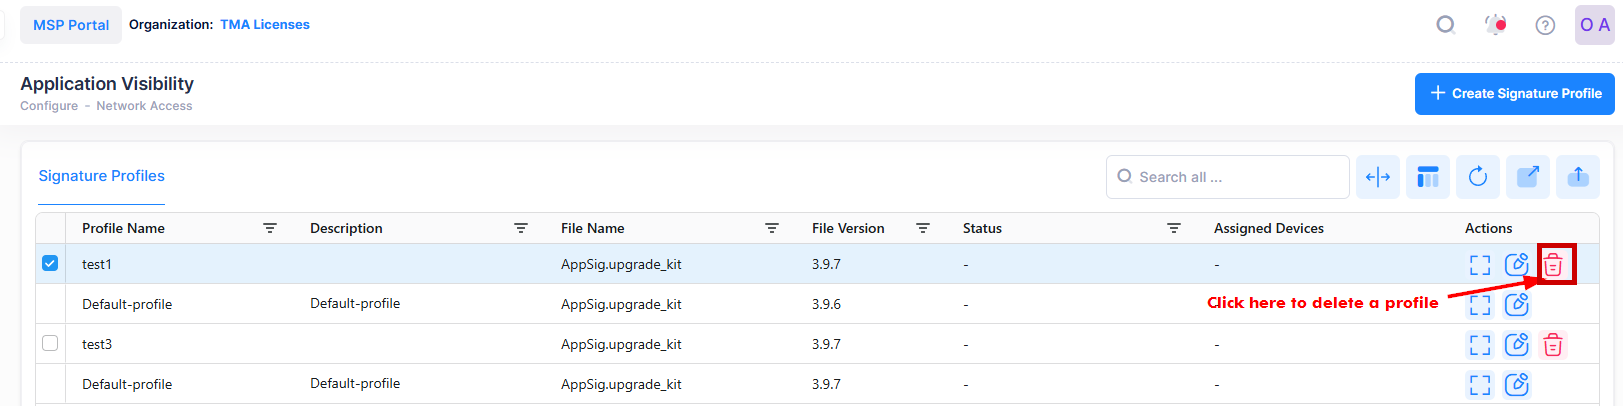Check the test3 row checkbox
Viewport: 1623px width, 406px height.
point(50,344)
